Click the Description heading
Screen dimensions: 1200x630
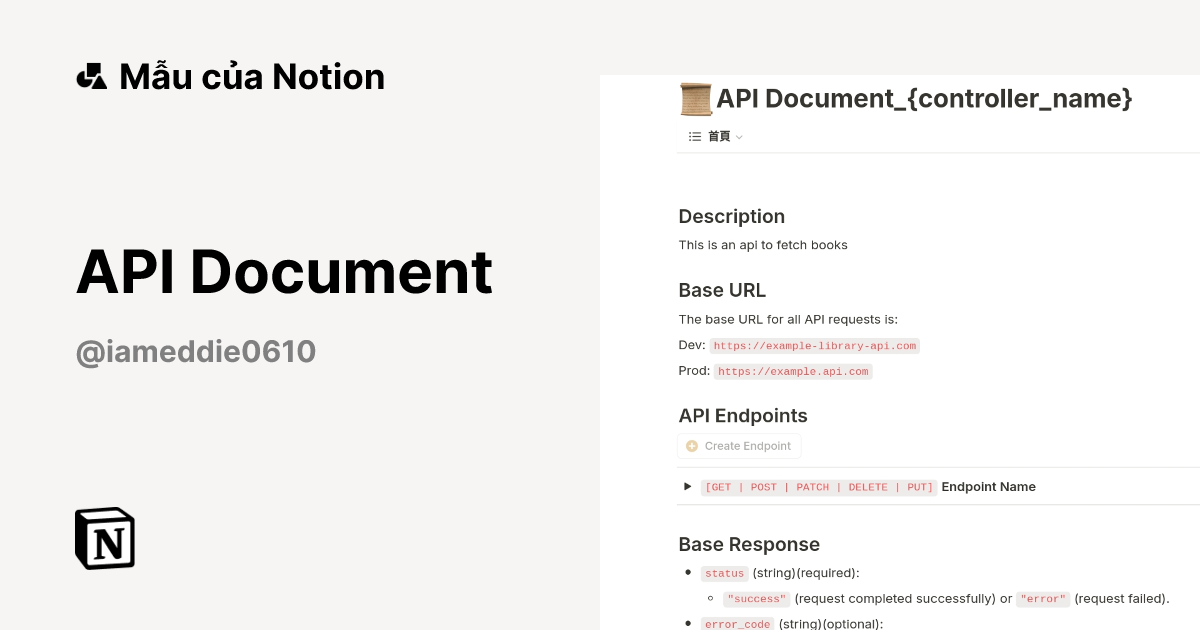click(732, 216)
